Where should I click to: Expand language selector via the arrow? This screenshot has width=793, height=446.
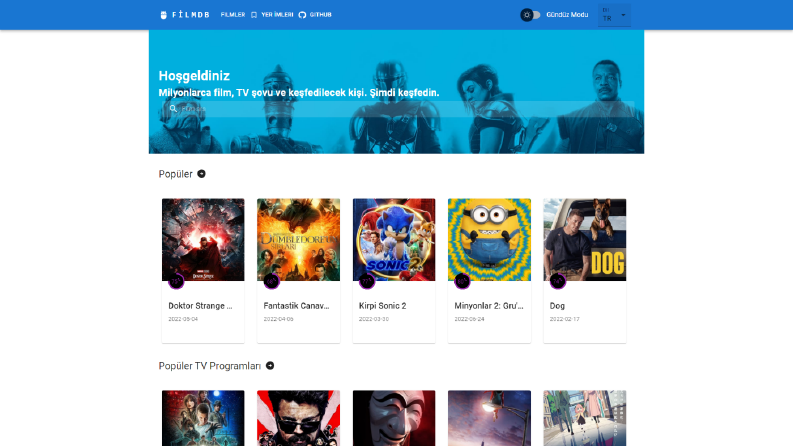[x=623, y=15]
